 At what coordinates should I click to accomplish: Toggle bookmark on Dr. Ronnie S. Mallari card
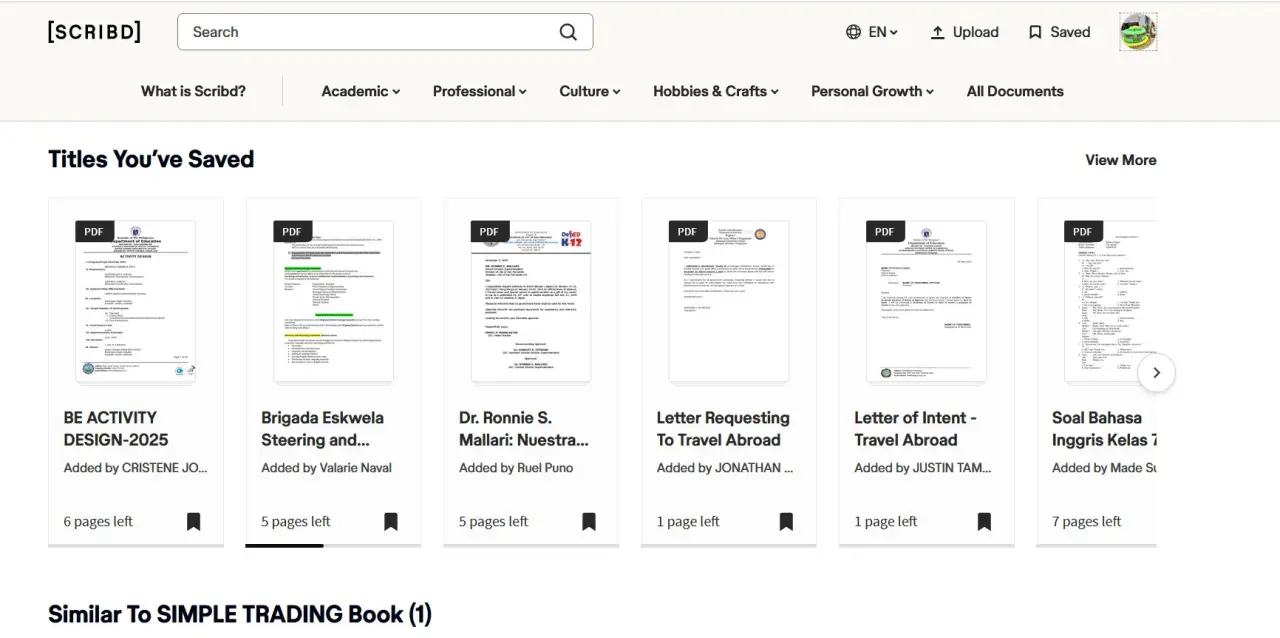click(589, 521)
